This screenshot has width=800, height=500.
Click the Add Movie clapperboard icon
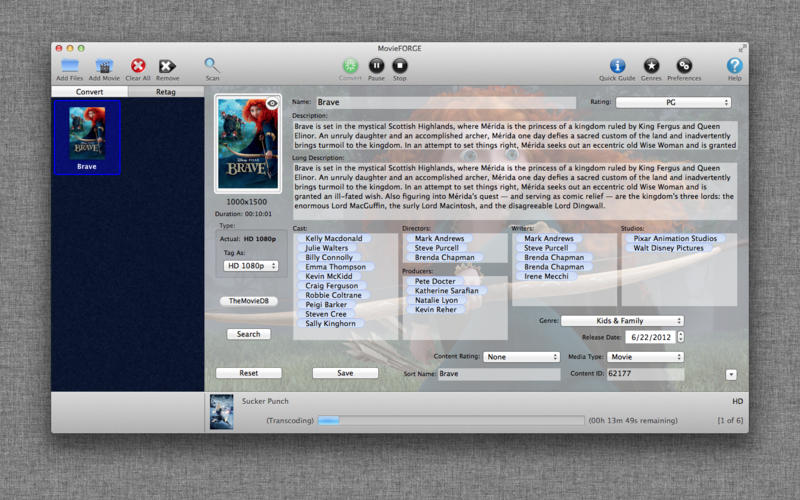click(104, 66)
